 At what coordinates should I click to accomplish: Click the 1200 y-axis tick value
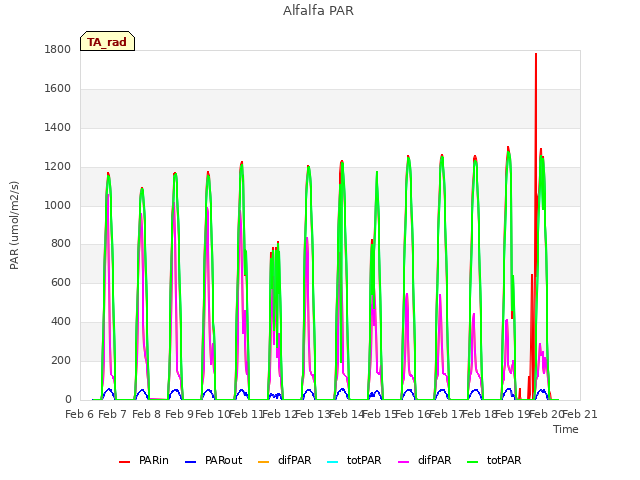[x=58, y=167]
